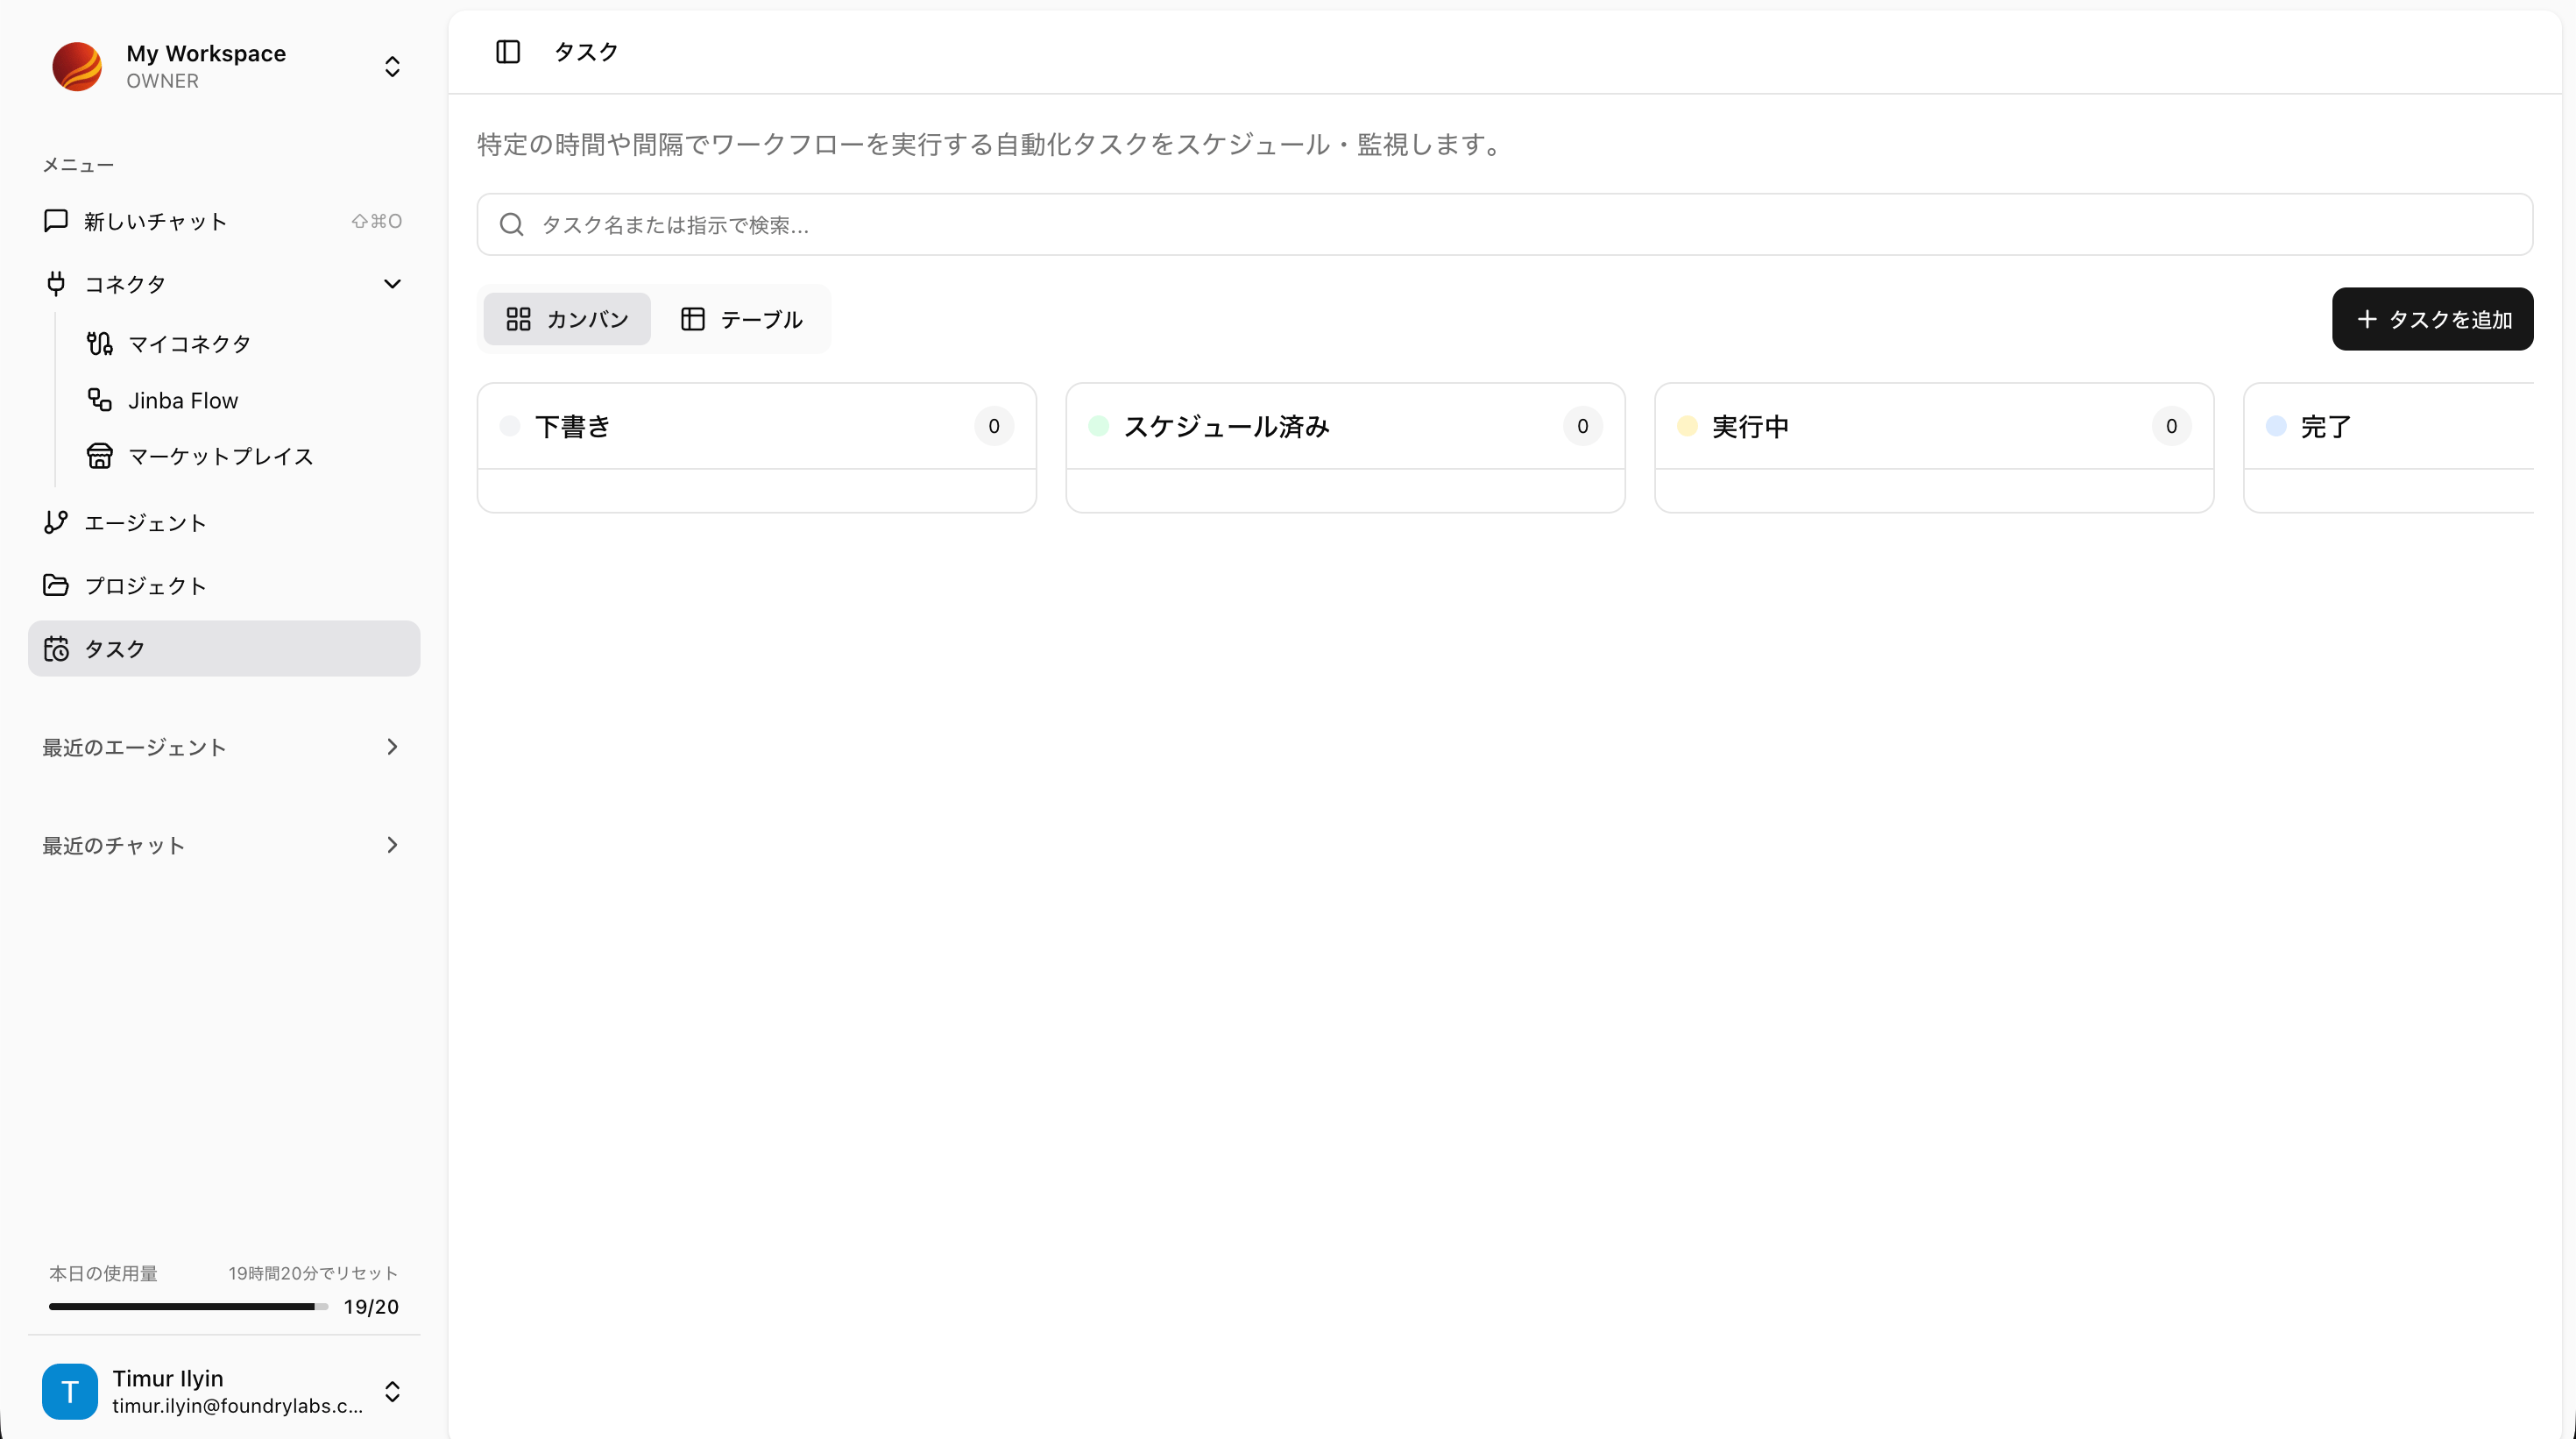2576x1439 pixels.
Task: Expand 最近のエージェント chevron
Action: tap(392, 747)
